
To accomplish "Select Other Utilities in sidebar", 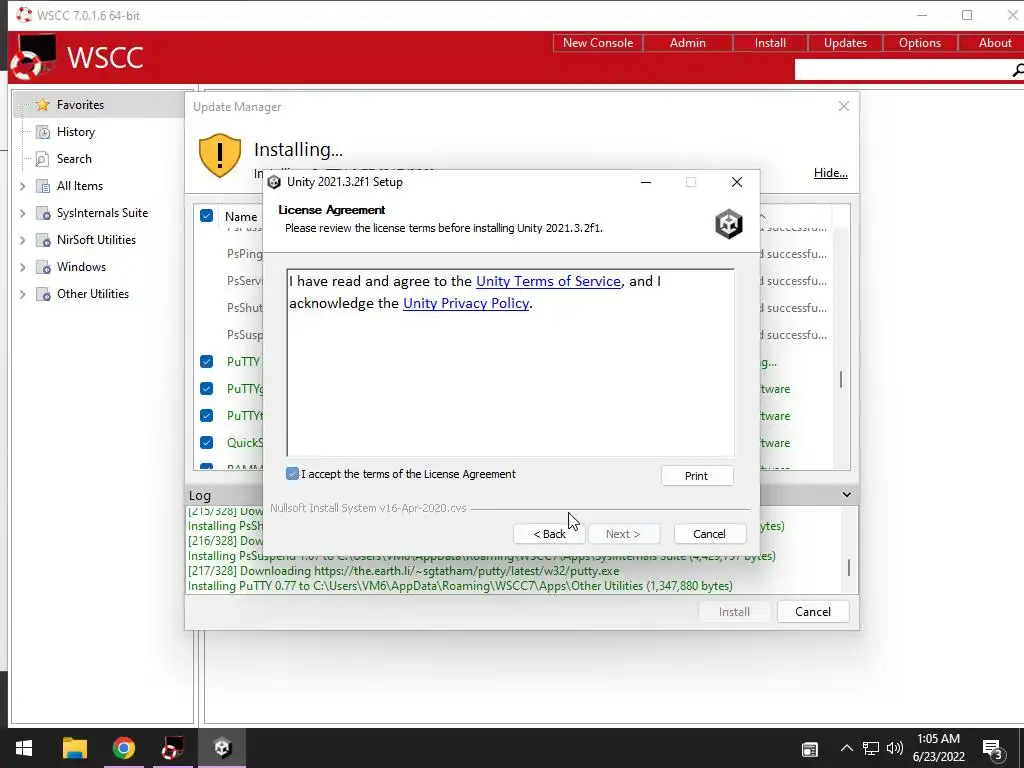I will [93, 294].
